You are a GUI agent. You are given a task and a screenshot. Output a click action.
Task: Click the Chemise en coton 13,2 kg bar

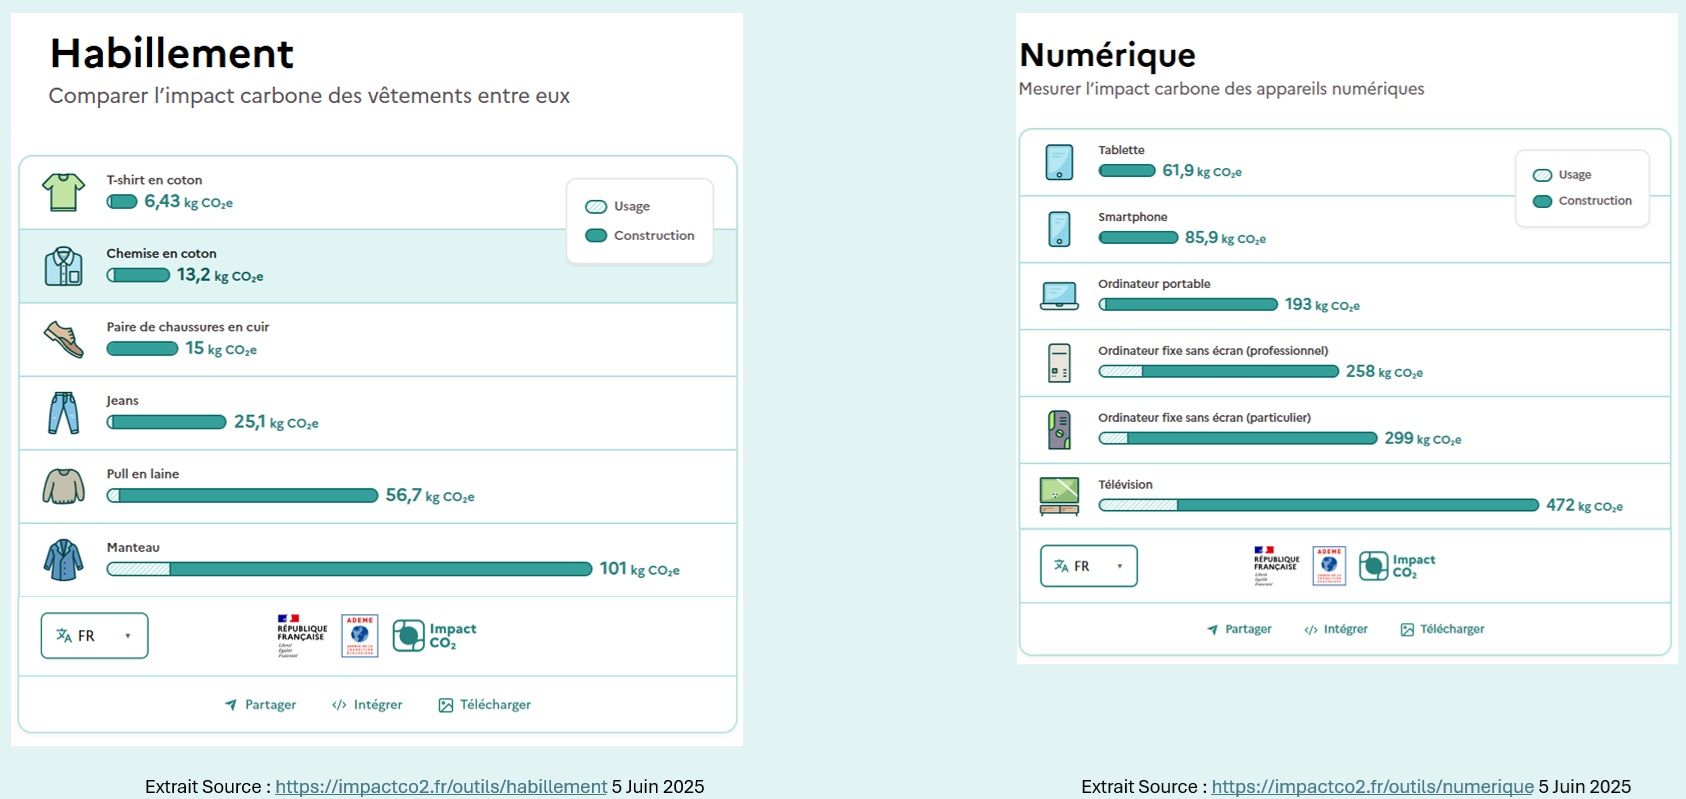click(x=138, y=275)
